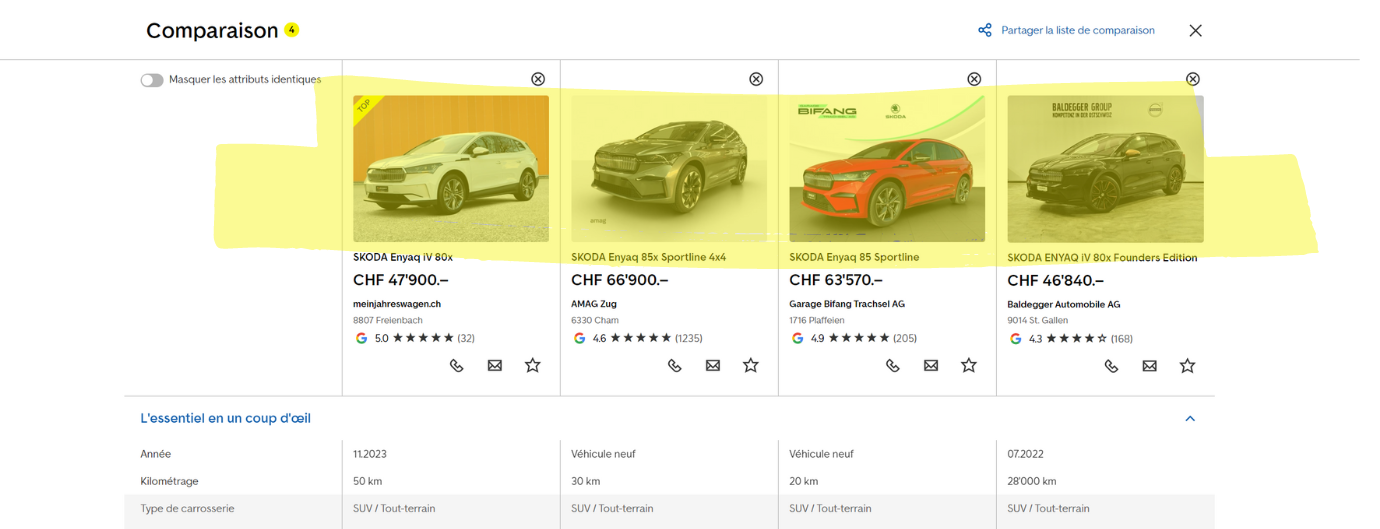This screenshot has height=529, width=1380.
Task: Click dealer name AMAG Zug
Action: 596,304
